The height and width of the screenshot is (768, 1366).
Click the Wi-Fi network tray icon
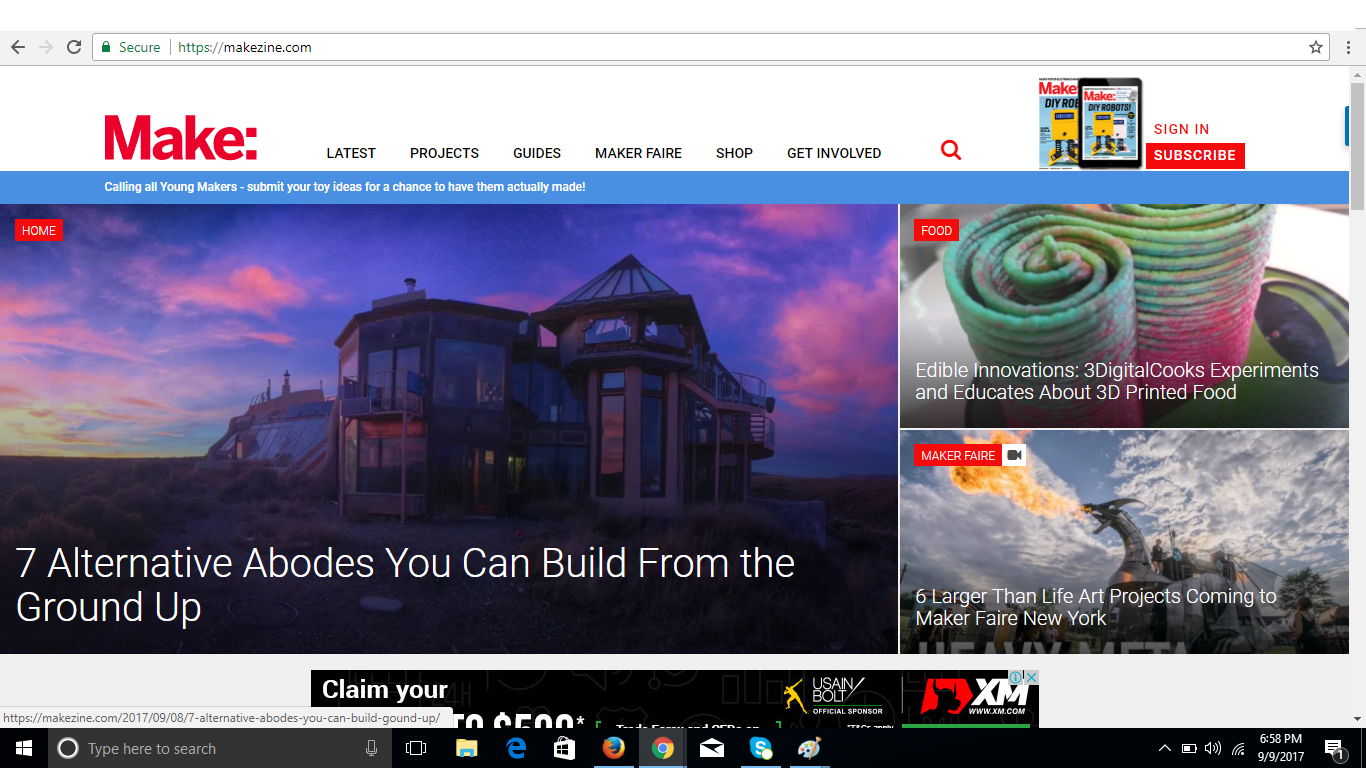pos(1238,748)
